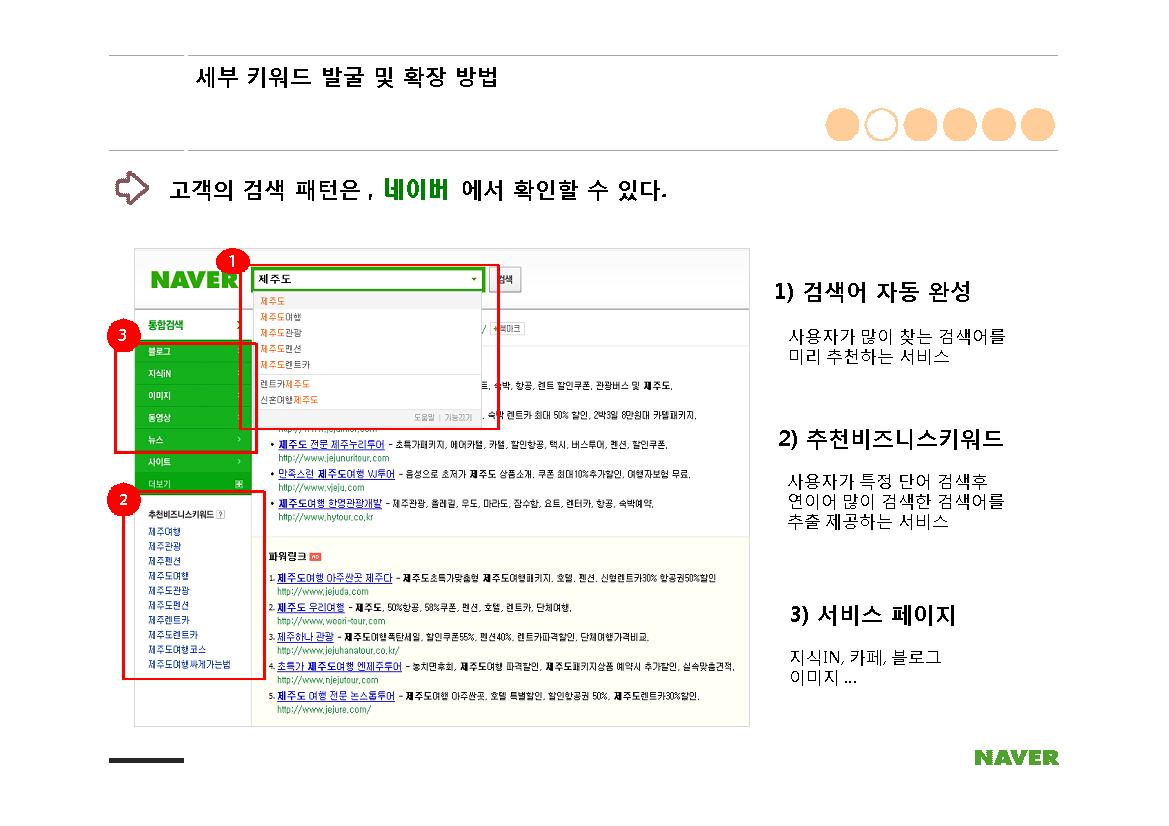Open power link 제주도여행 아주싼곳 제주다

coord(334,578)
